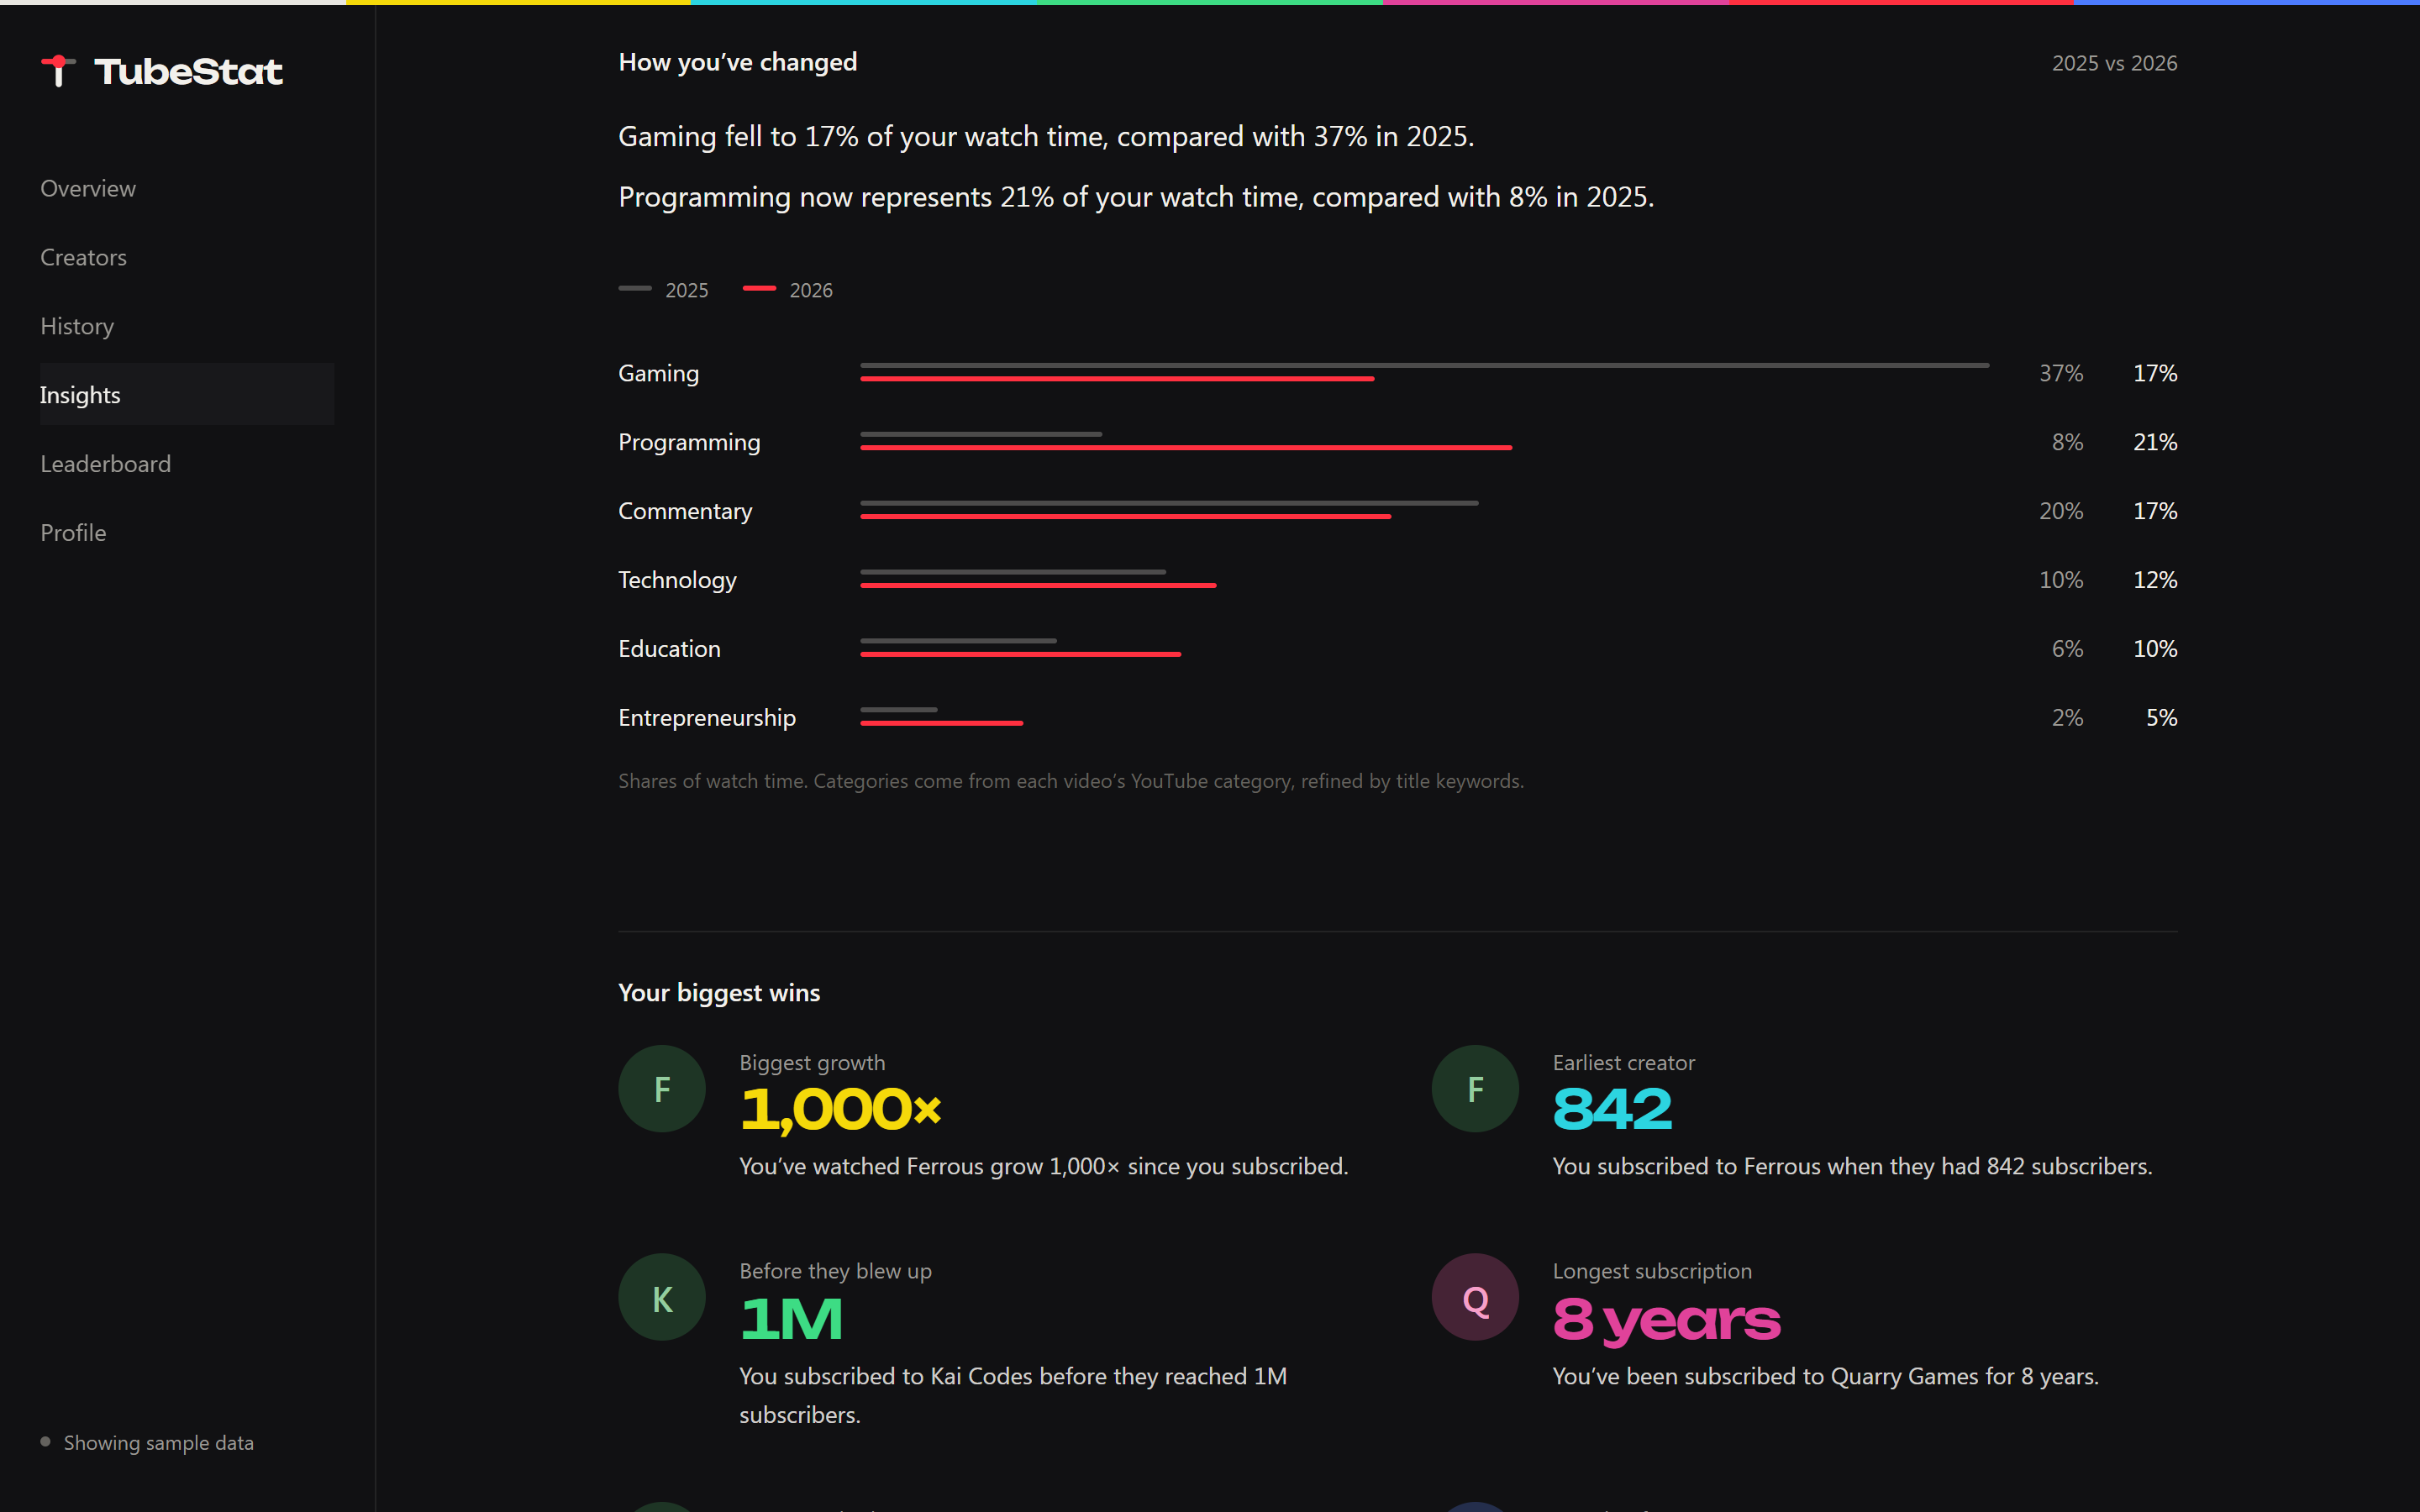The image size is (2420, 1512).
Task: Click the TubeStat logo icon
Action: click(x=59, y=71)
